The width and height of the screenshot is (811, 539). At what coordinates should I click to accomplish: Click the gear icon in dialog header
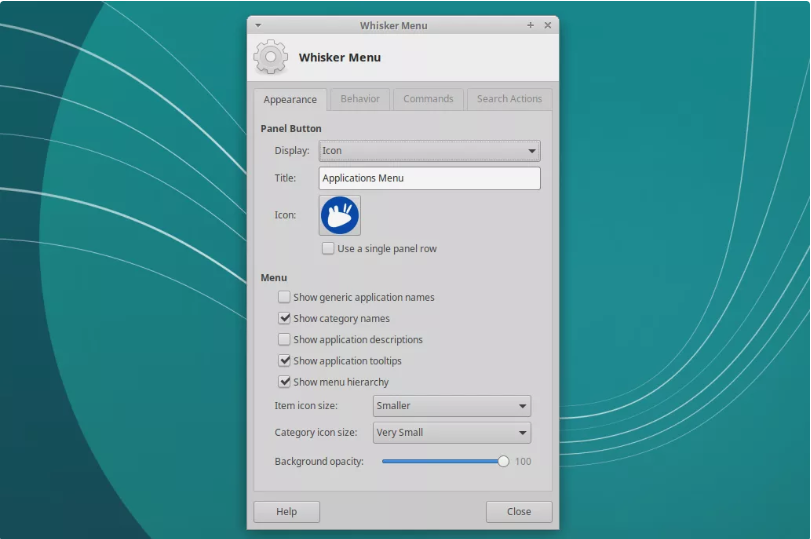pos(271,57)
